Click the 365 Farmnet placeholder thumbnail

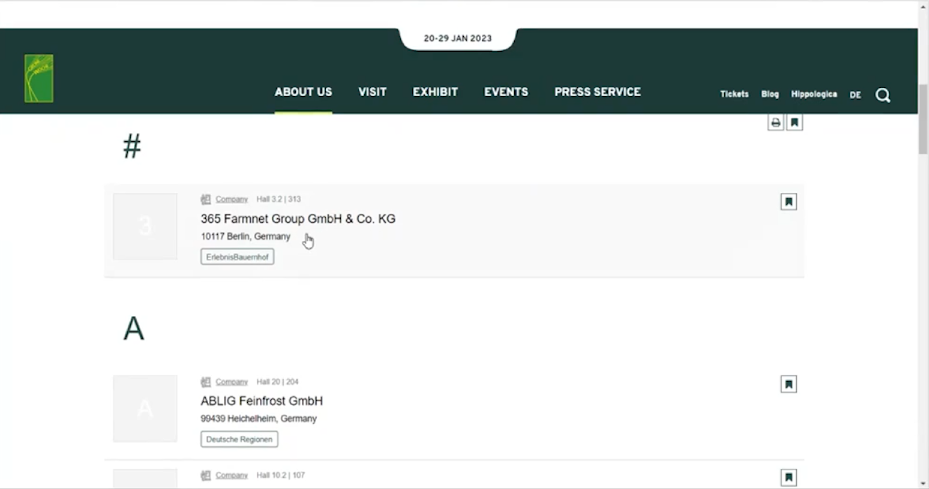pos(145,226)
